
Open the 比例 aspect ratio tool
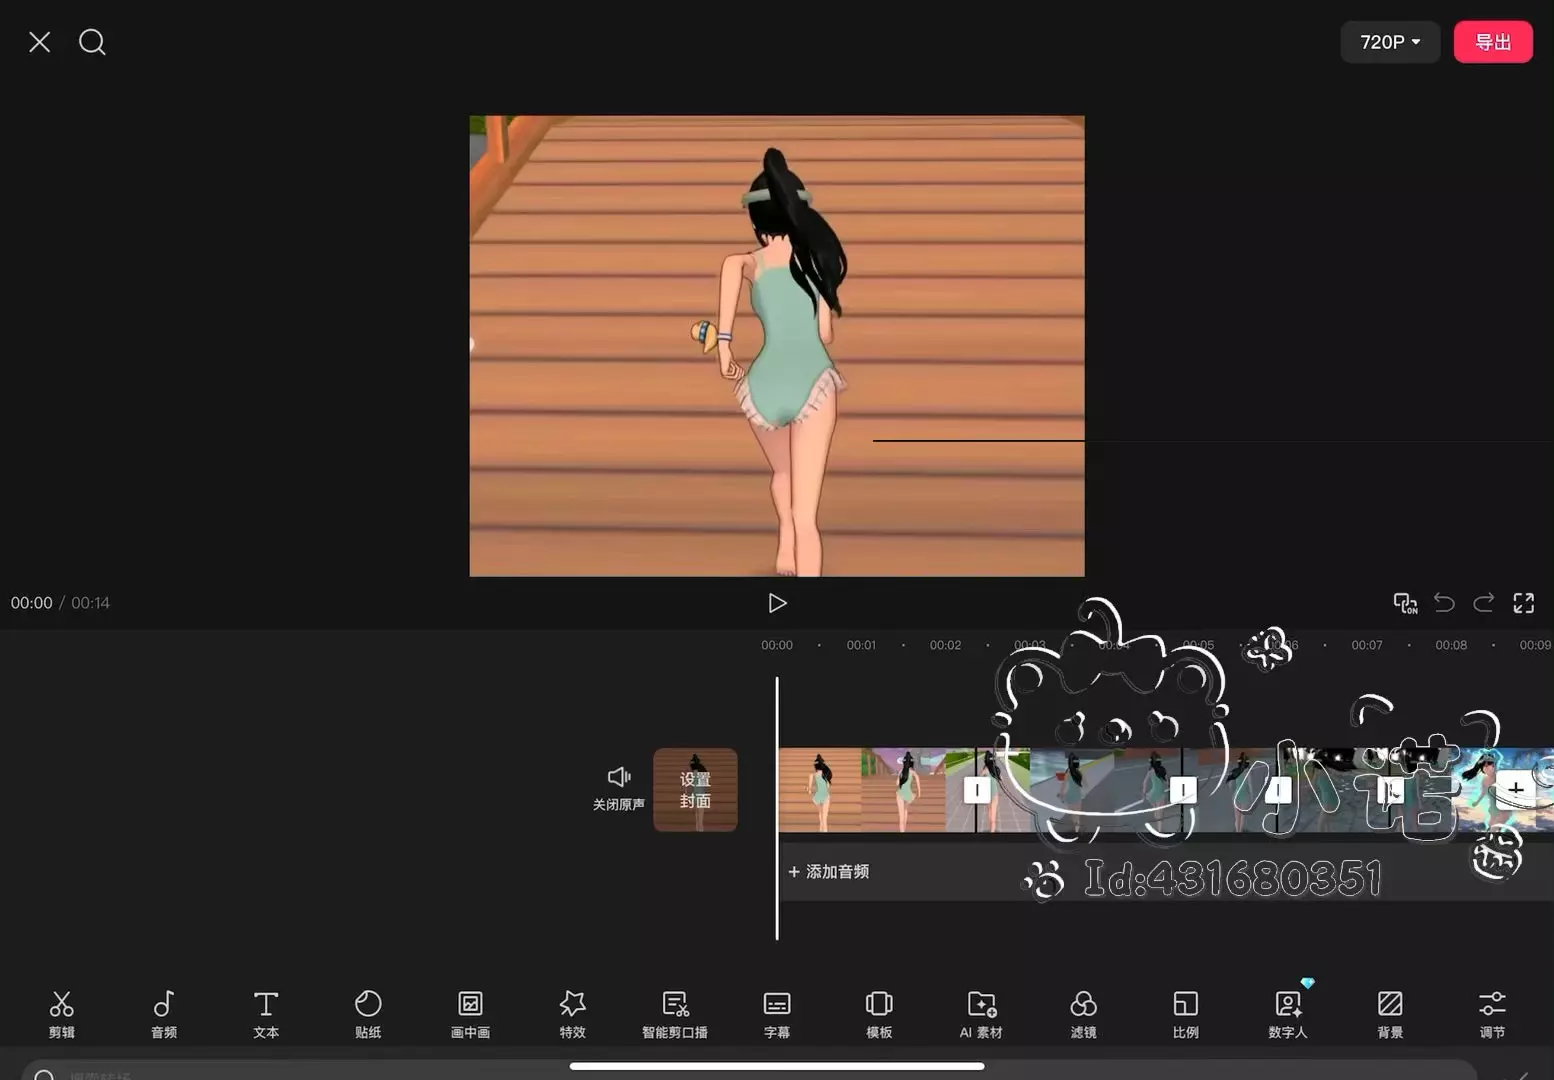[1185, 1014]
